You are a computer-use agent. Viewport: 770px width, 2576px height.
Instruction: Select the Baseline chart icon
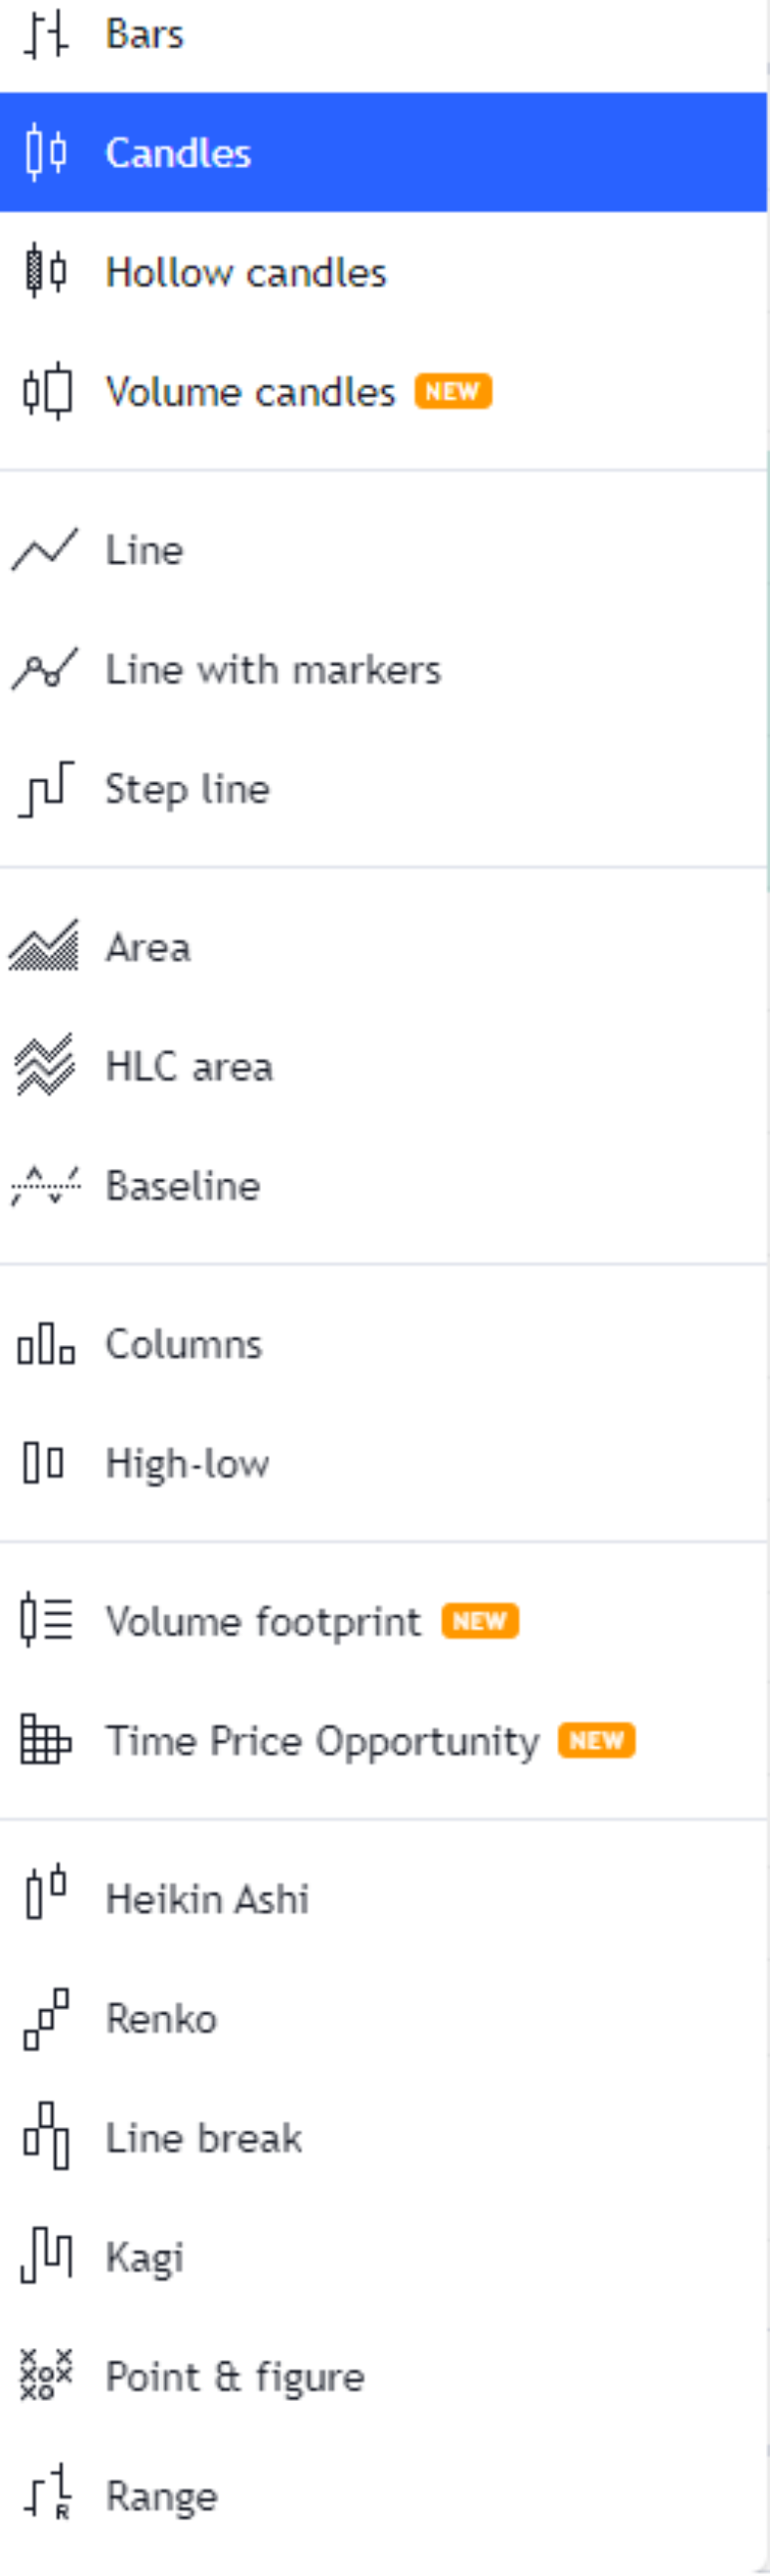pos(45,1185)
